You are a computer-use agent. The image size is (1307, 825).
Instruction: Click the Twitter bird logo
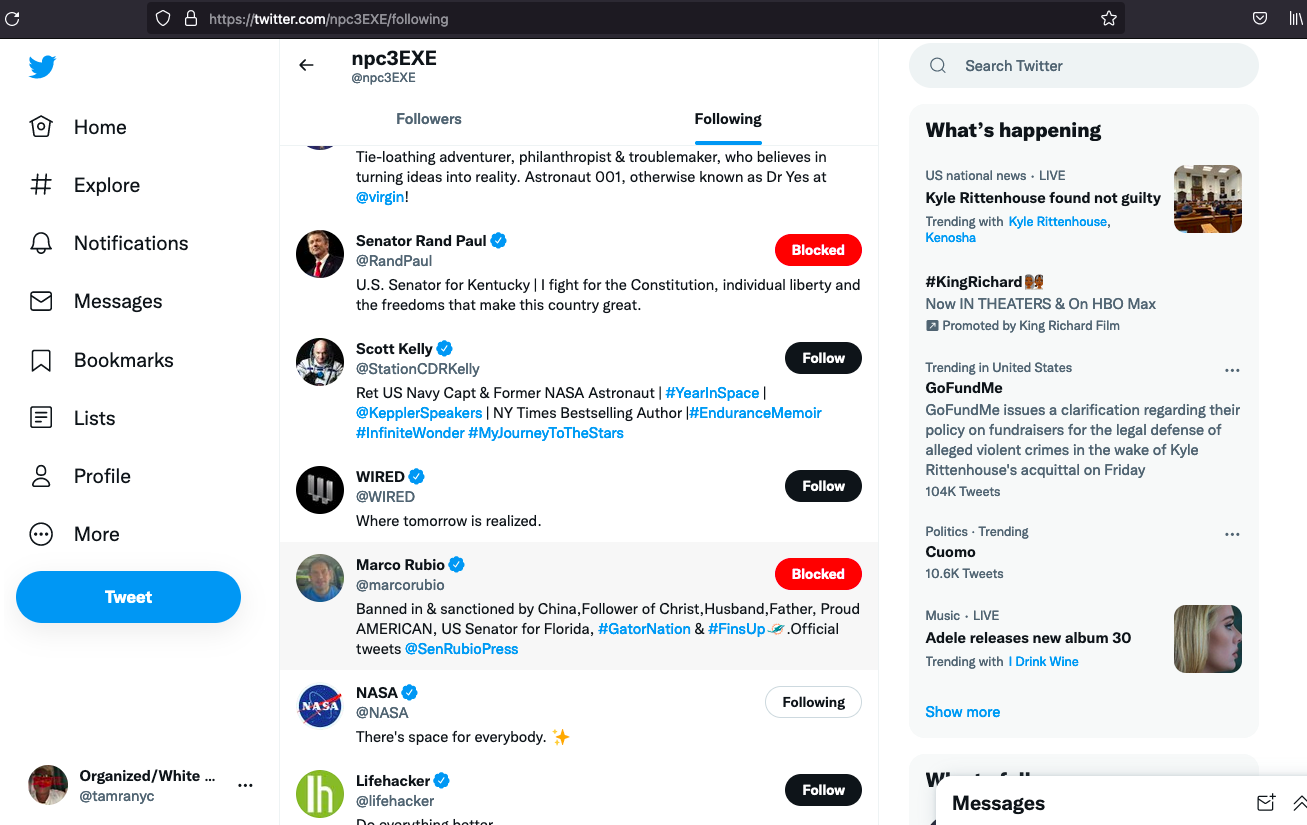(42, 67)
